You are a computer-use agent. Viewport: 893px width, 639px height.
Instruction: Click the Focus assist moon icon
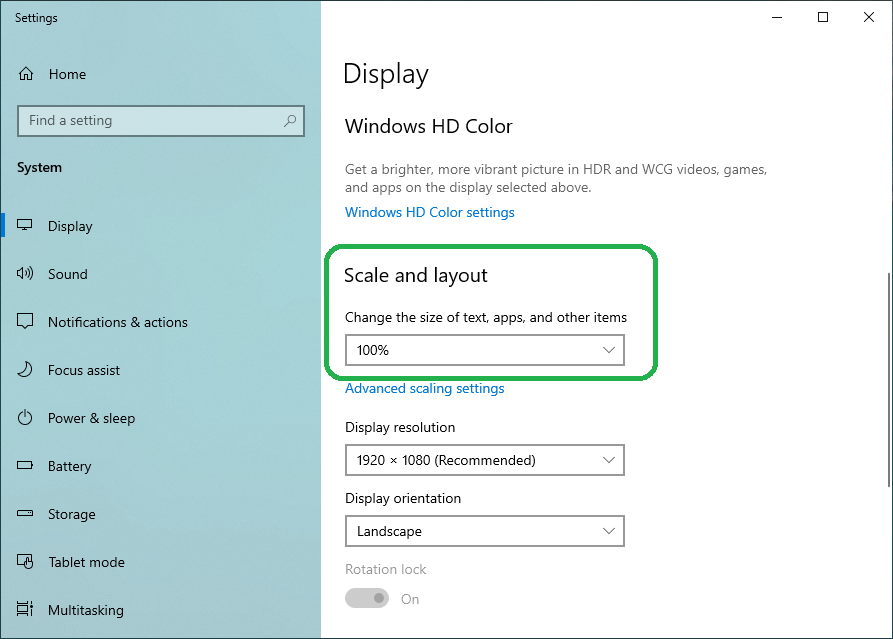click(x=26, y=370)
